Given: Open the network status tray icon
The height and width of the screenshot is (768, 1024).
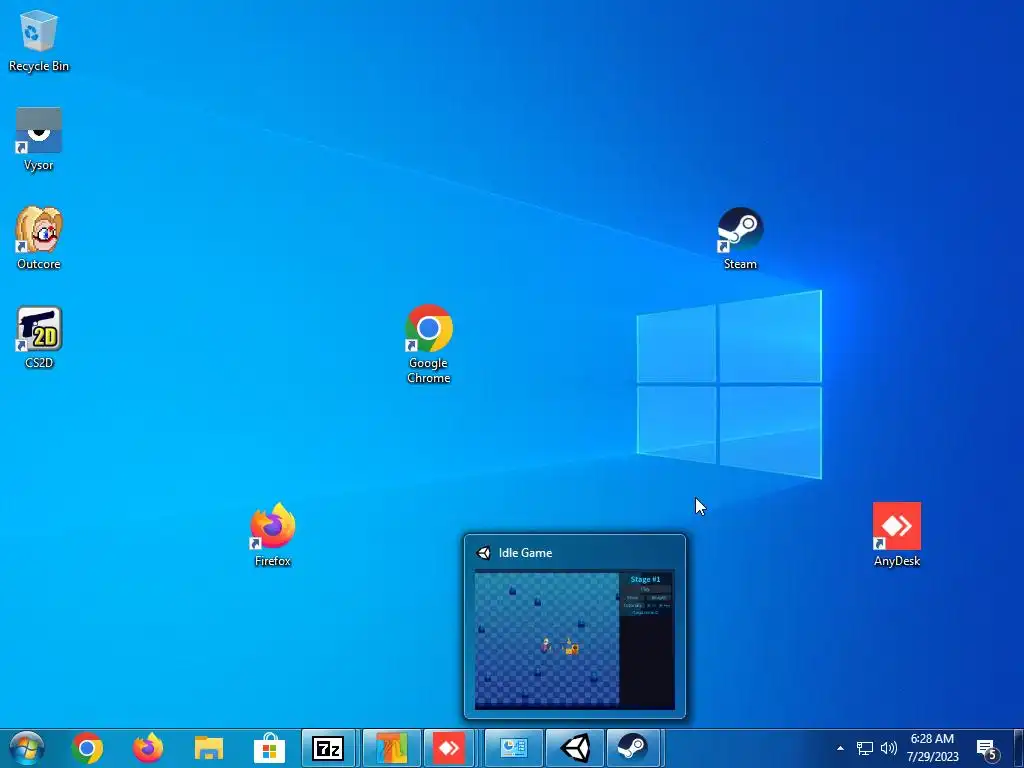Looking at the screenshot, I should tap(865, 748).
